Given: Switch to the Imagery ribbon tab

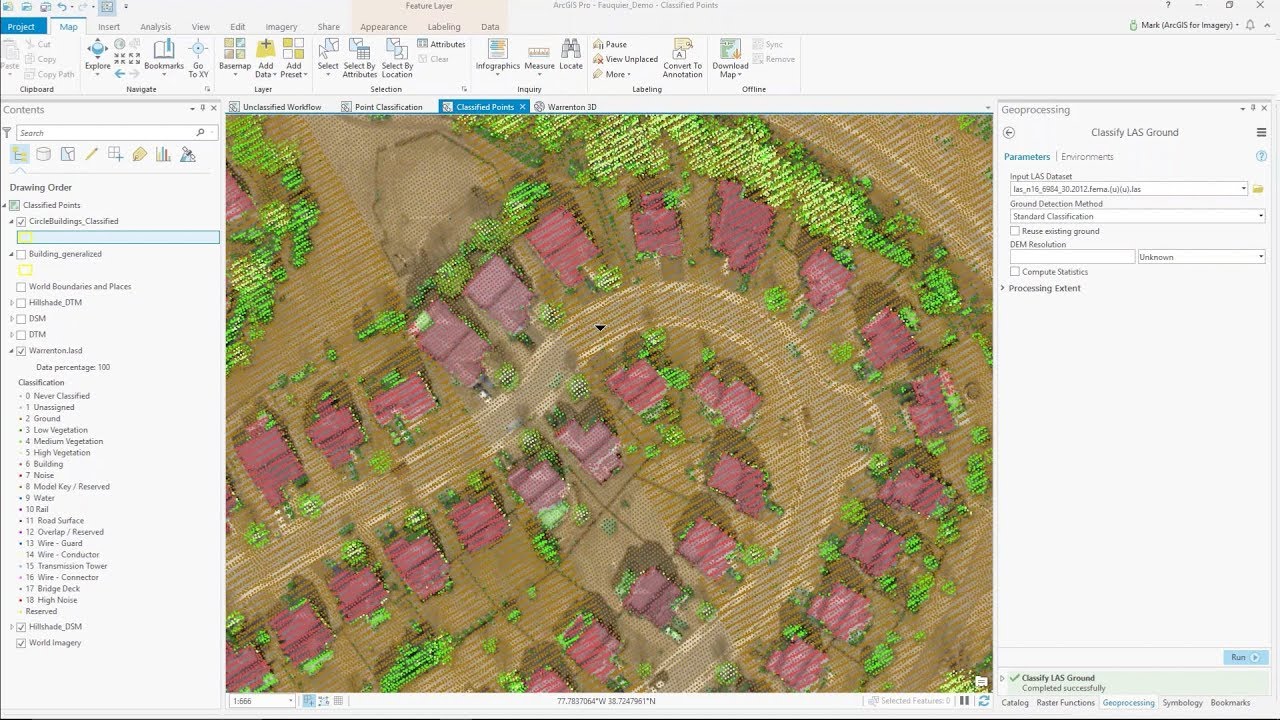Looking at the screenshot, I should (x=281, y=27).
